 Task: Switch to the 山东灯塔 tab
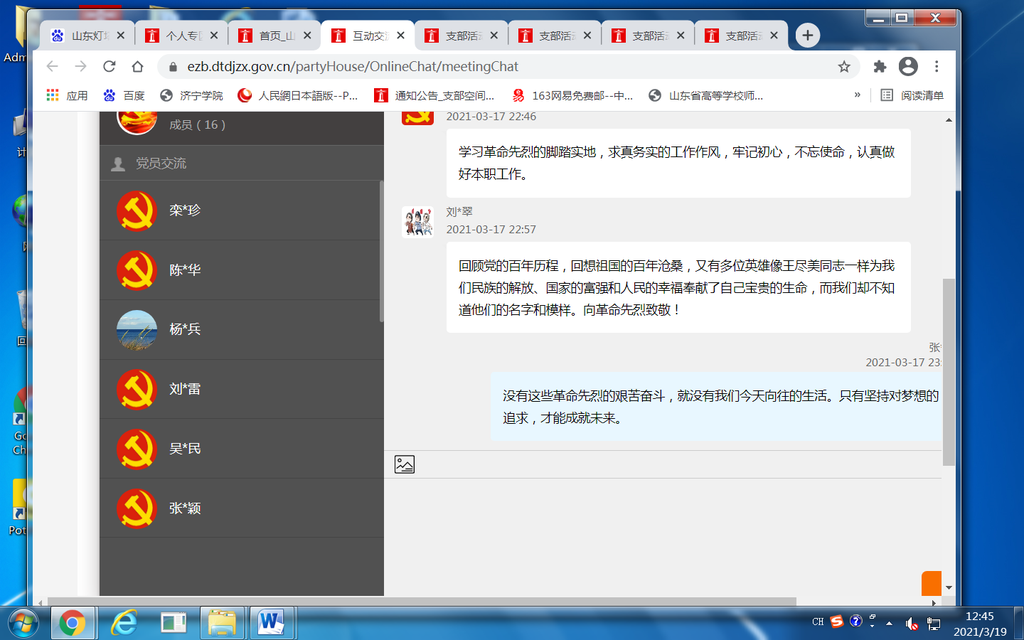click(88, 35)
